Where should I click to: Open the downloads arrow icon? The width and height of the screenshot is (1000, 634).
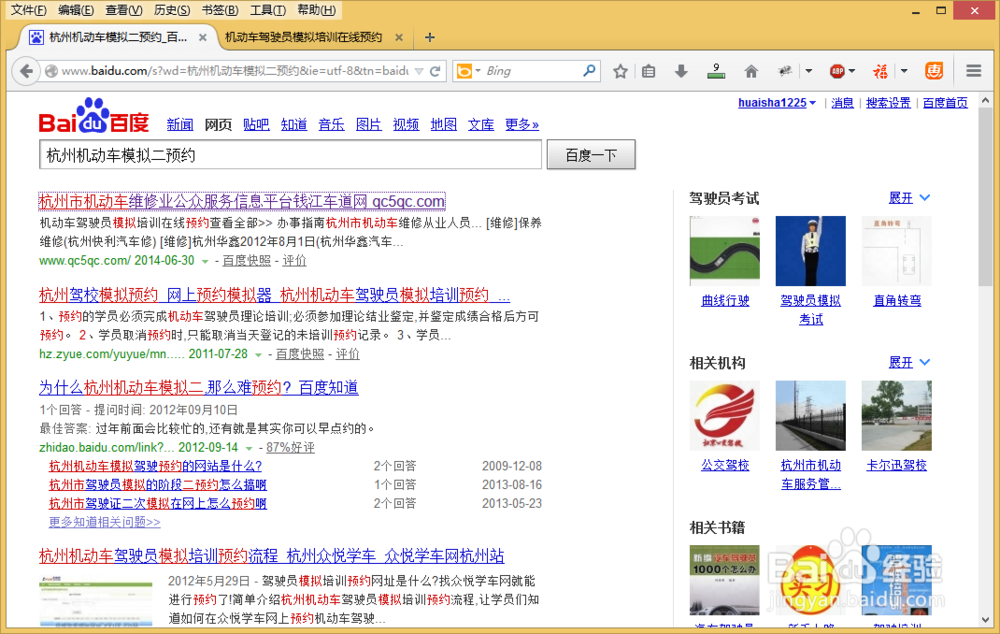681,71
